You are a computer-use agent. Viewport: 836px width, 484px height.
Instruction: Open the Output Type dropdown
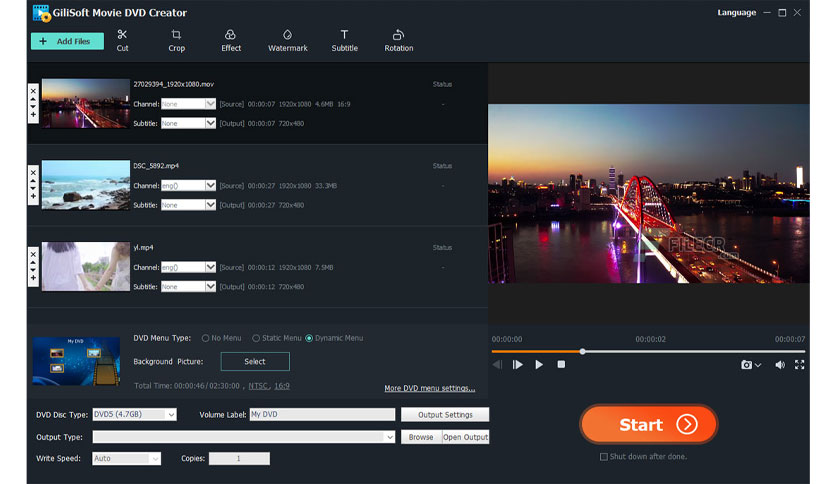point(244,437)
